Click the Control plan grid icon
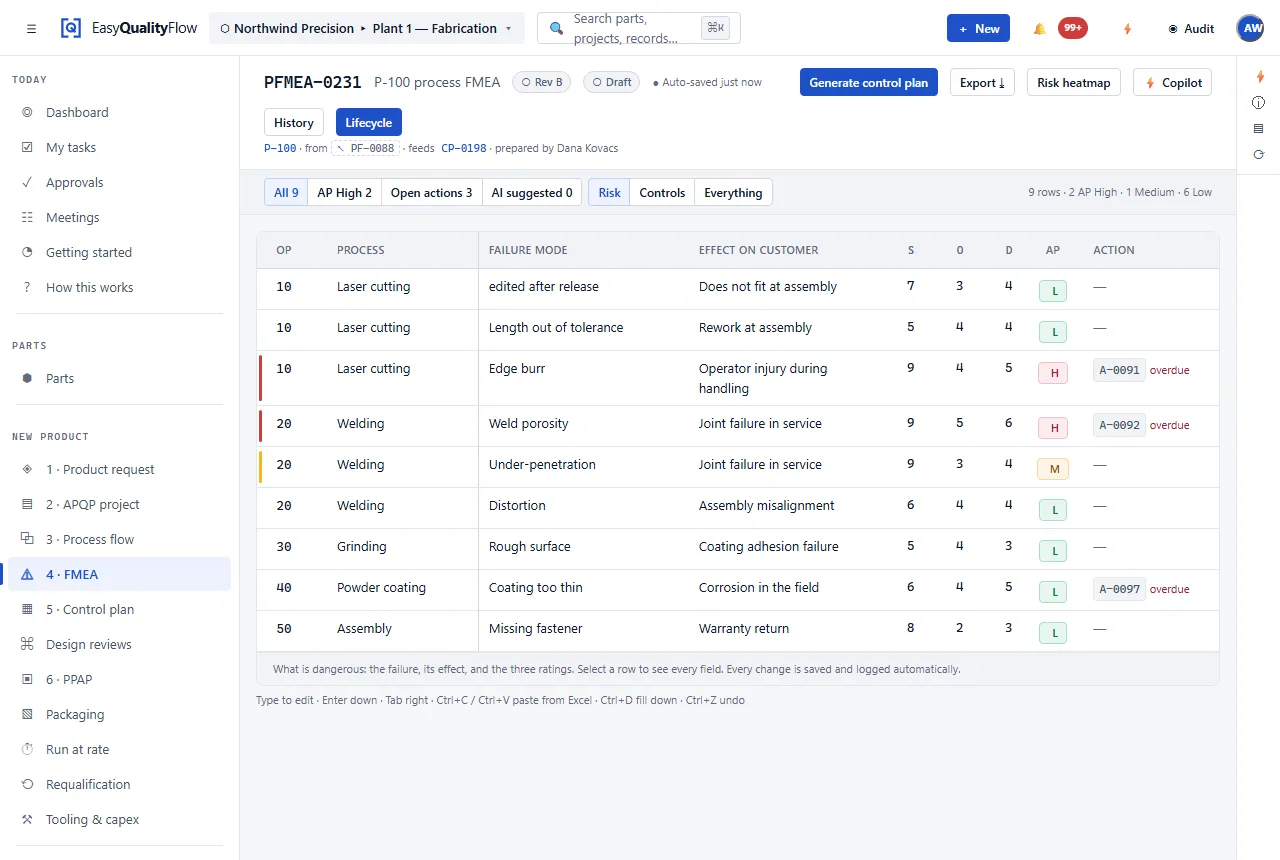 (27, 610)
